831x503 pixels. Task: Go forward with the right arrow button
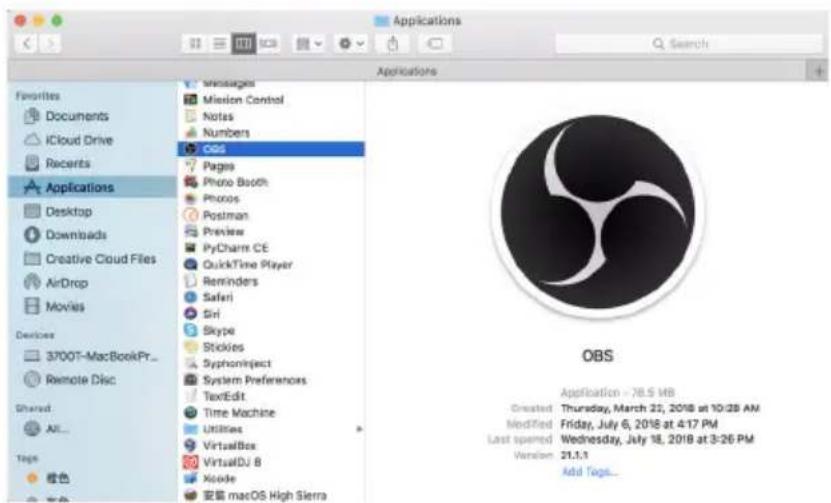click(x=50, y=43)
